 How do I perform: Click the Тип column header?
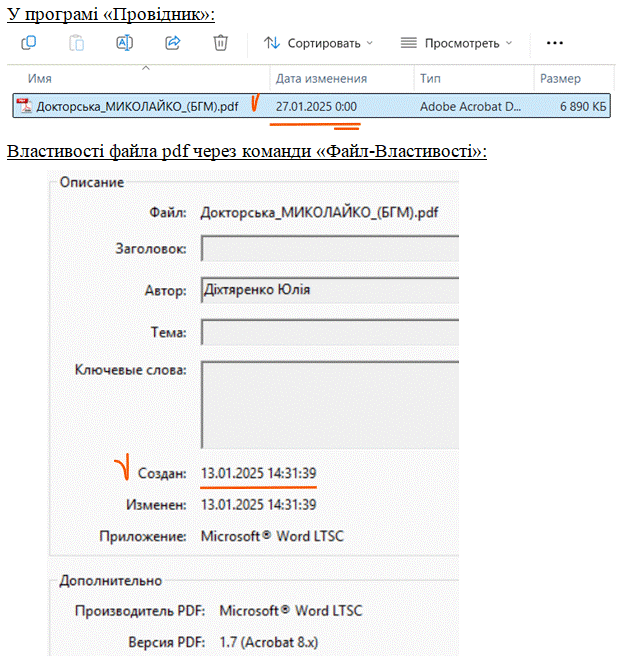pyautogui.click(x=431, y=78)
